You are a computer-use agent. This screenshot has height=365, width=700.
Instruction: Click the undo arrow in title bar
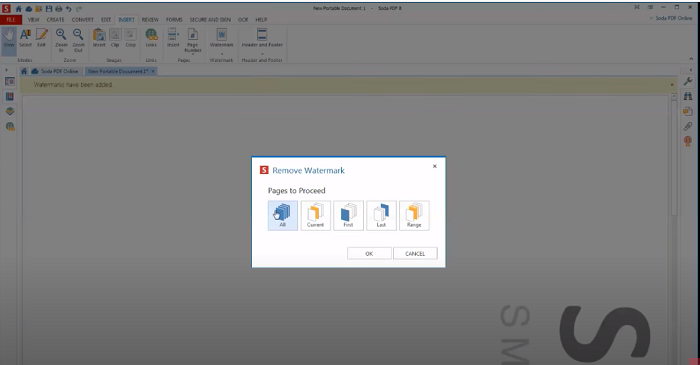(69, 9)
